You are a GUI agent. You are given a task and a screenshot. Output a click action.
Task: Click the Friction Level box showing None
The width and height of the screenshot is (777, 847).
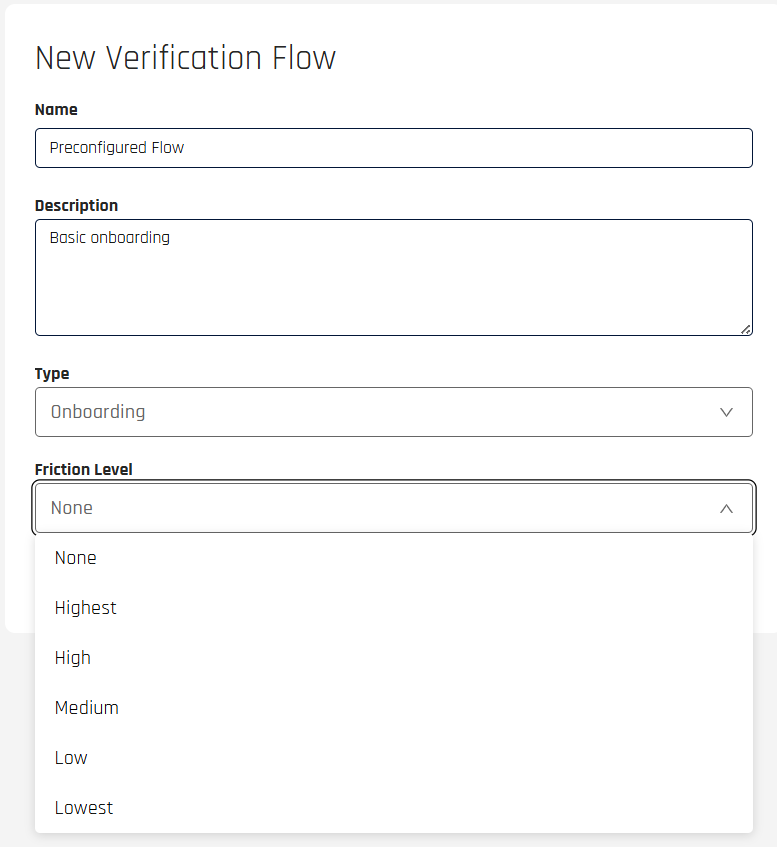[x=380, y=508]
